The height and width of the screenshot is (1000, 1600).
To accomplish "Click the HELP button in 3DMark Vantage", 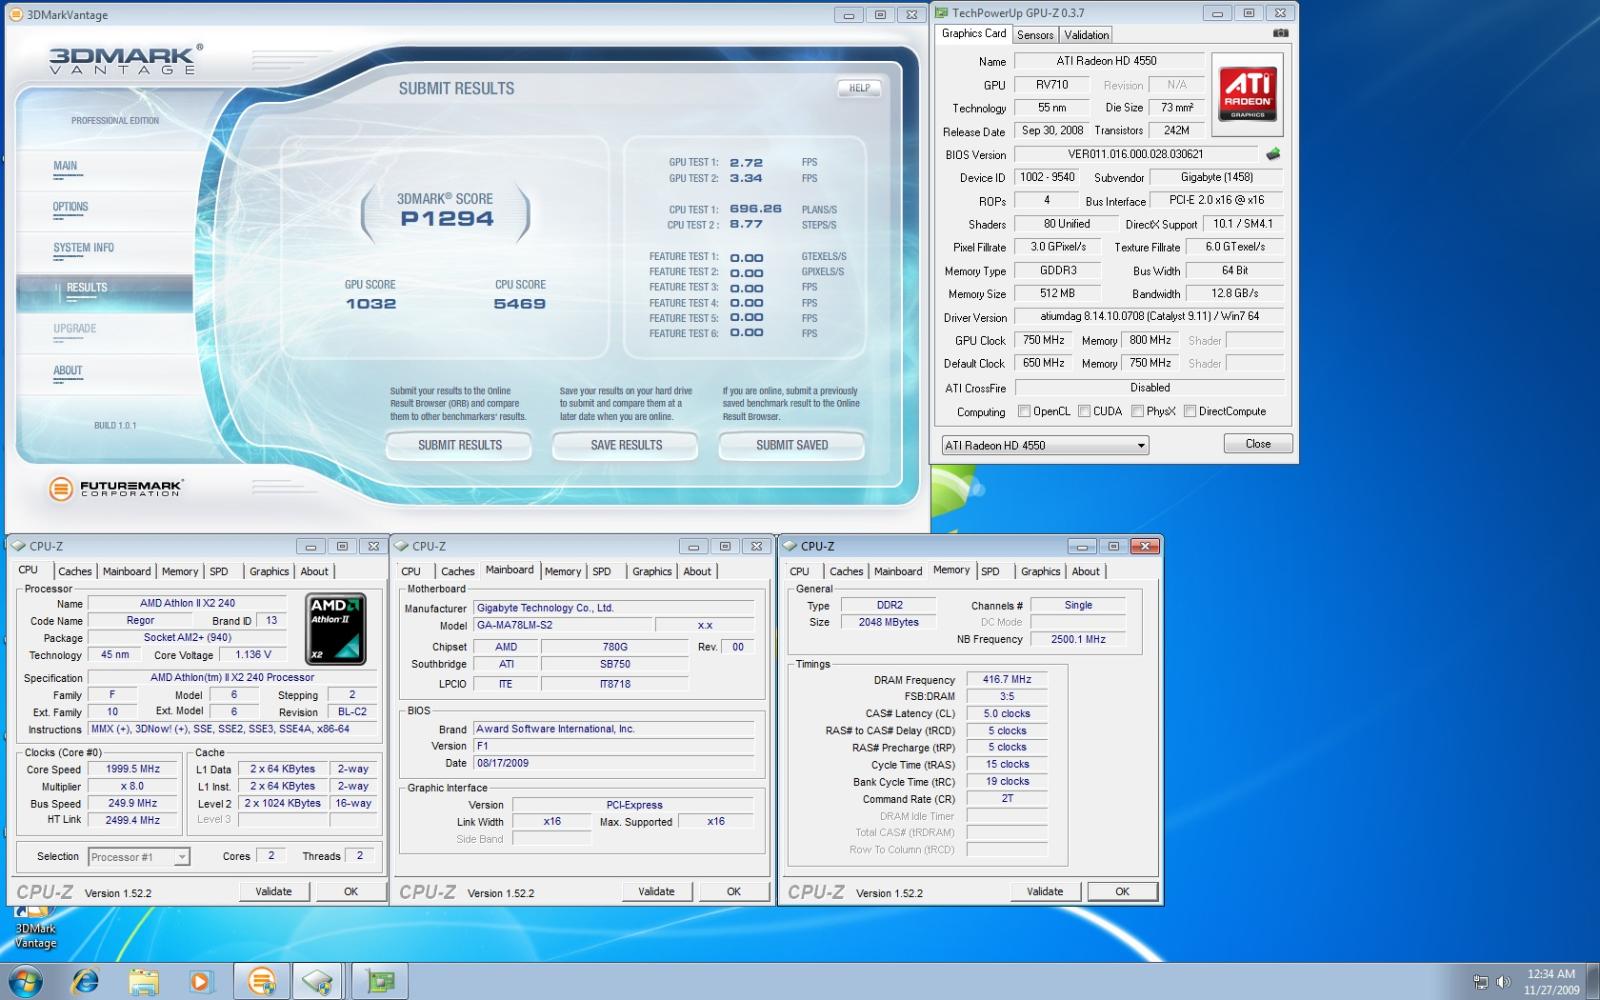I will [859, 88].
